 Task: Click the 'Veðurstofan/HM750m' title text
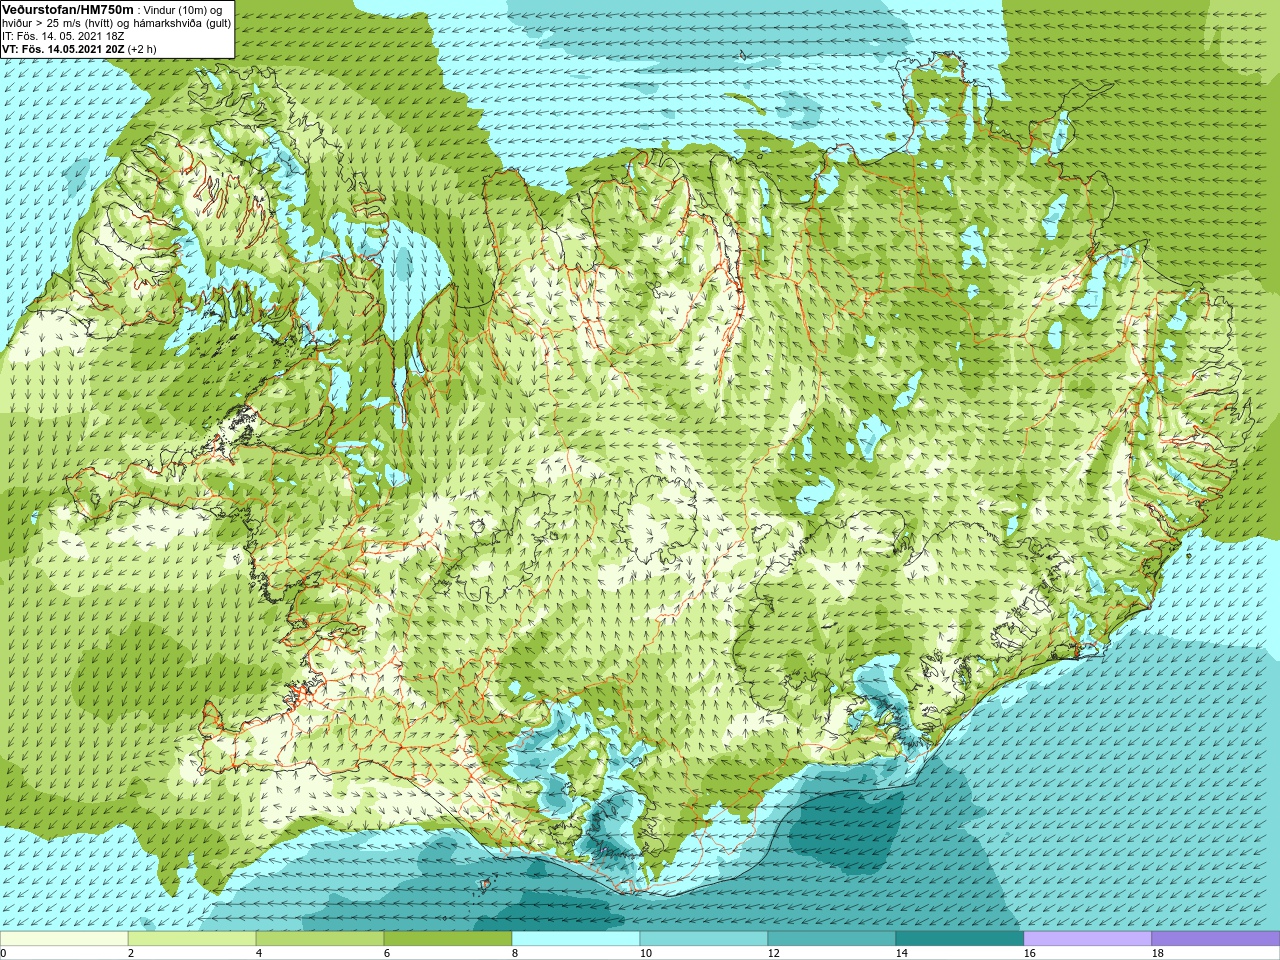[68, 8]
